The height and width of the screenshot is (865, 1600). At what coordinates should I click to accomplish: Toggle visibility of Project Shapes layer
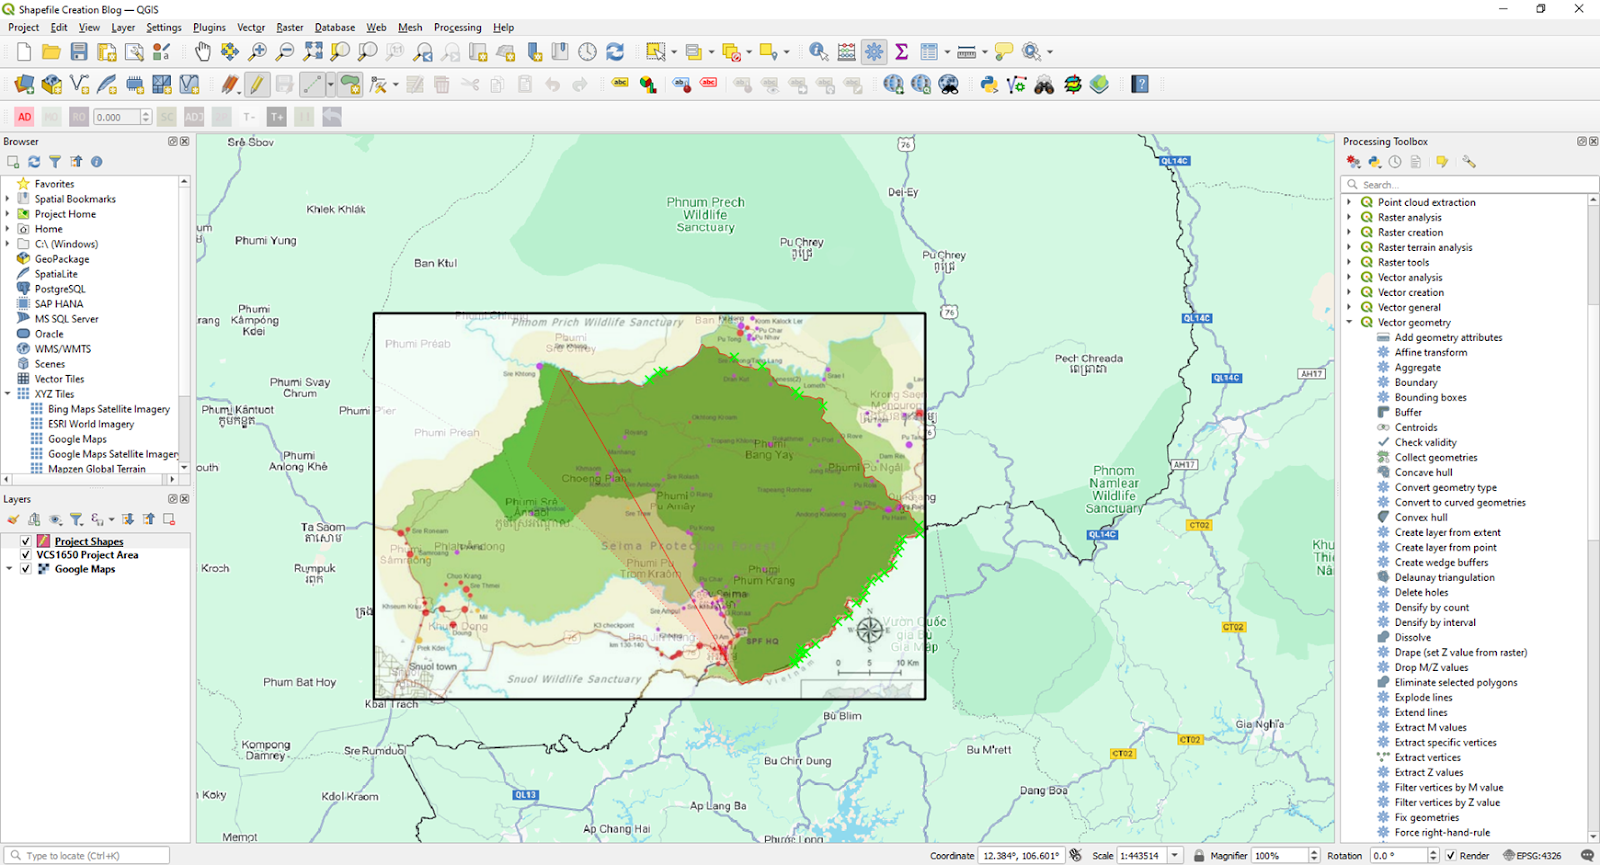click(26, 541)
